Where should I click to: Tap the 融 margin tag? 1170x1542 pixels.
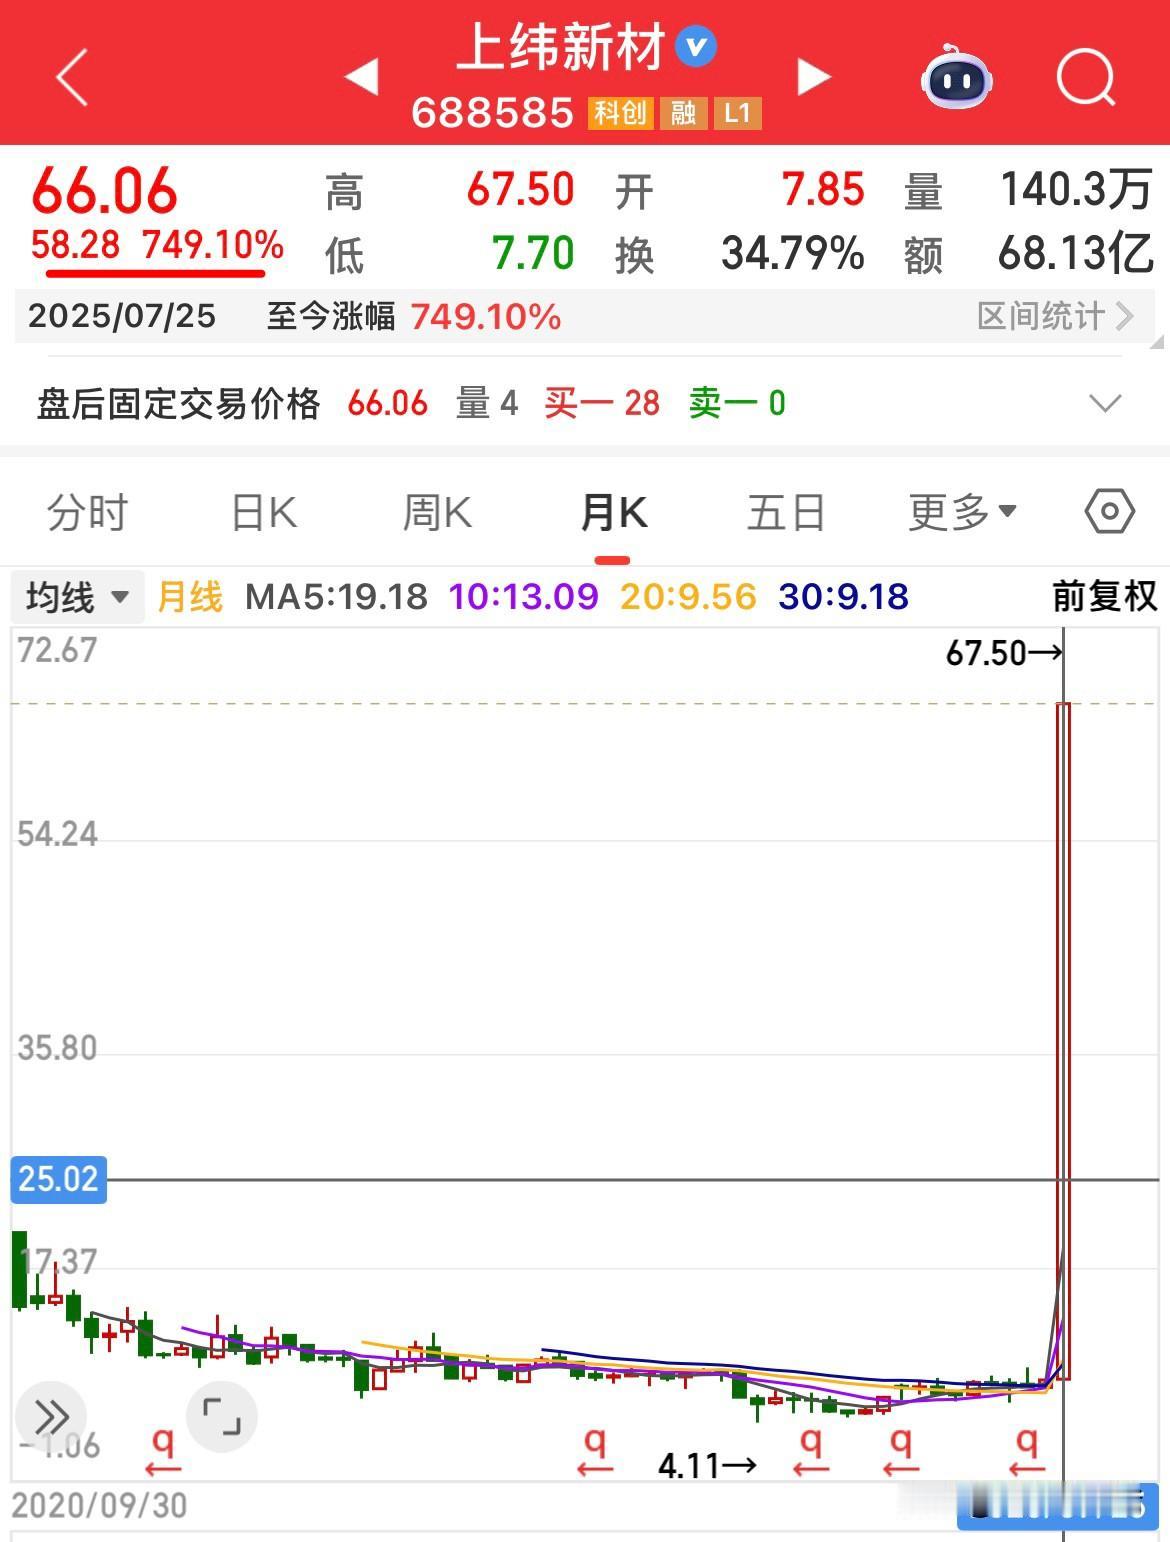pos(684,113)
